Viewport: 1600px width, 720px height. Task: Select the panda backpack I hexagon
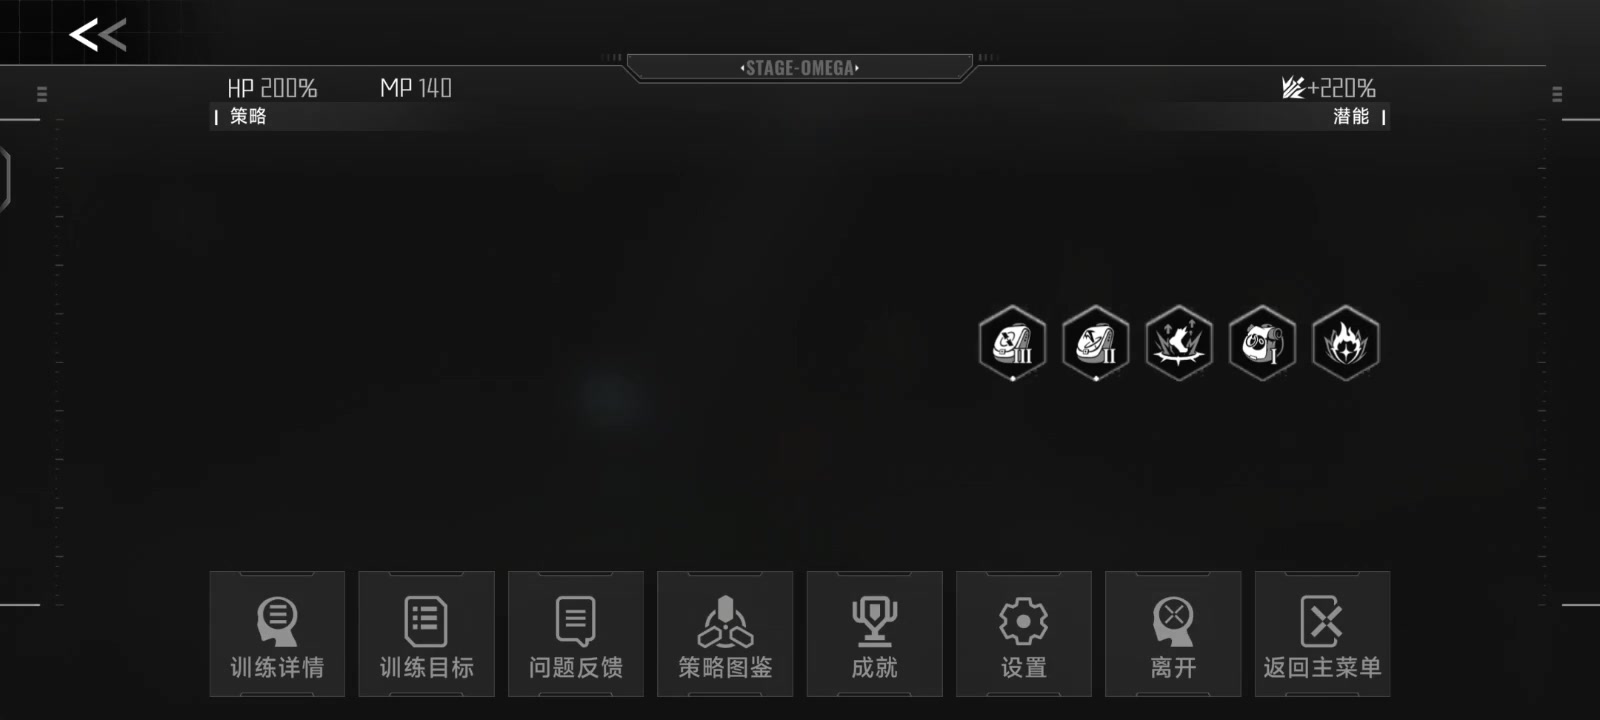coord(1262,343)
